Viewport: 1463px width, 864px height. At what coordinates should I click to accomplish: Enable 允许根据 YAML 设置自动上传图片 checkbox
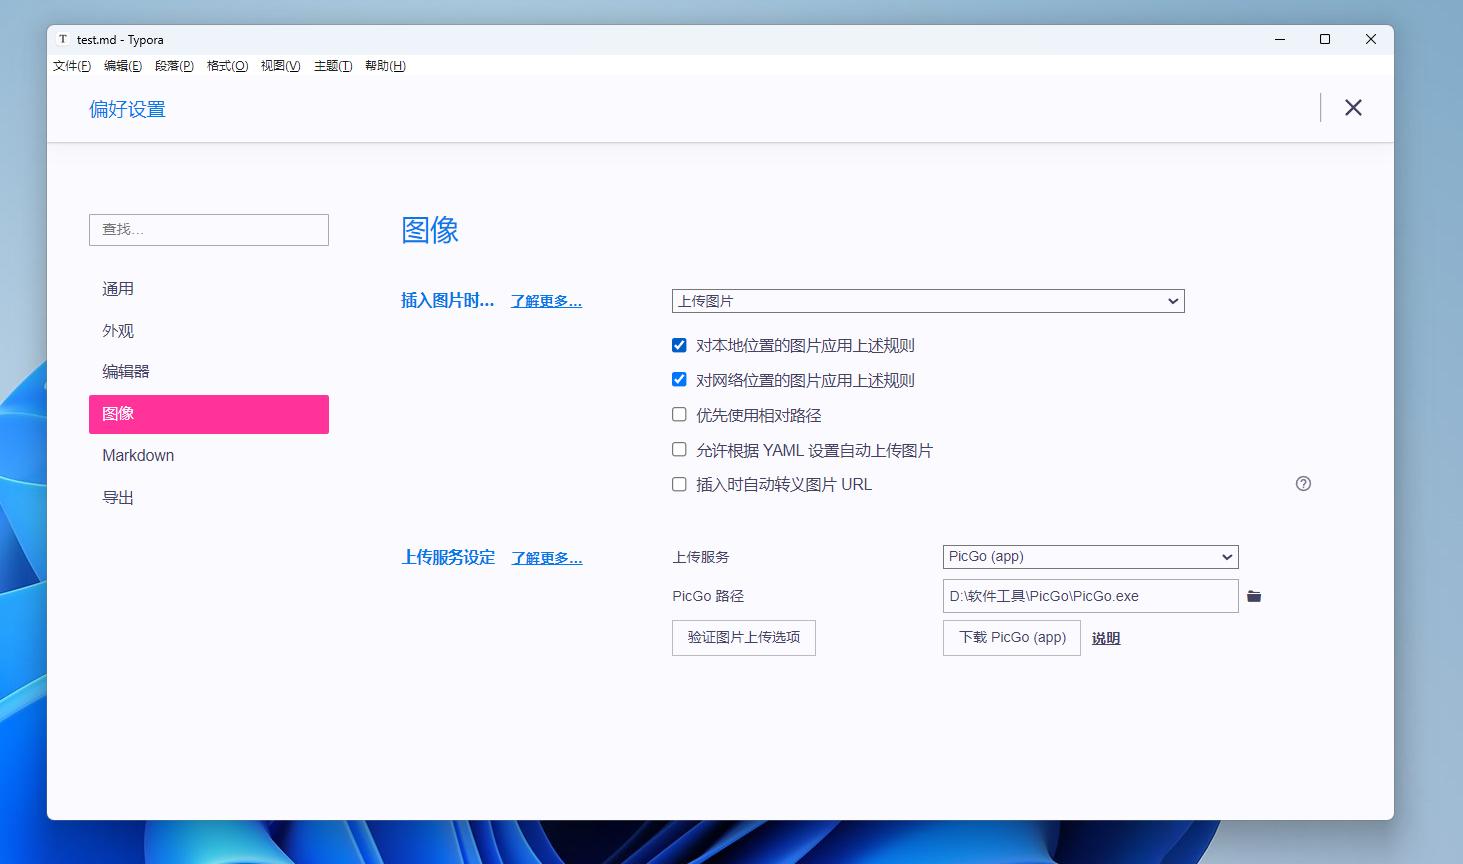679,450
